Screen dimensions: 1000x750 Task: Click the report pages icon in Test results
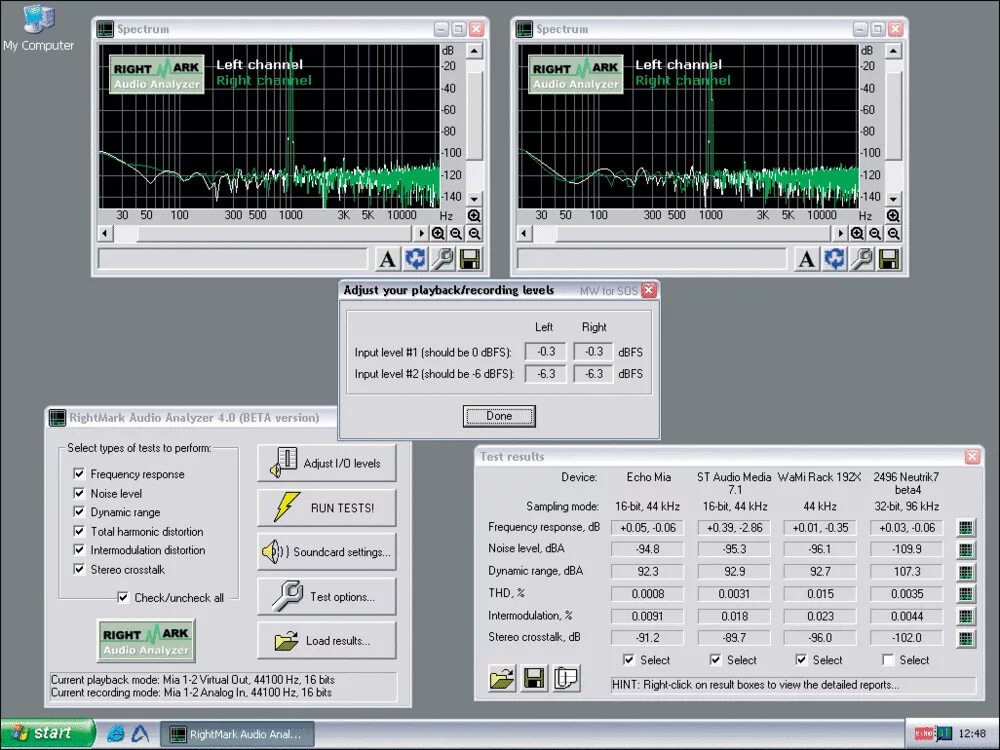pyautogui.click(x=566, y=678)
